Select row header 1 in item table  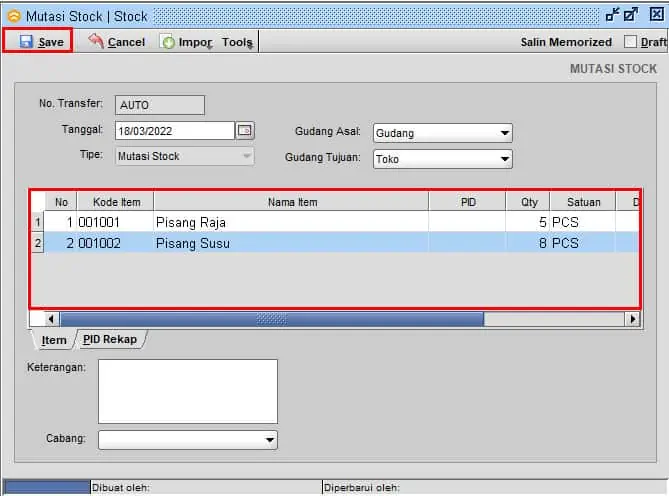(38, 222)
